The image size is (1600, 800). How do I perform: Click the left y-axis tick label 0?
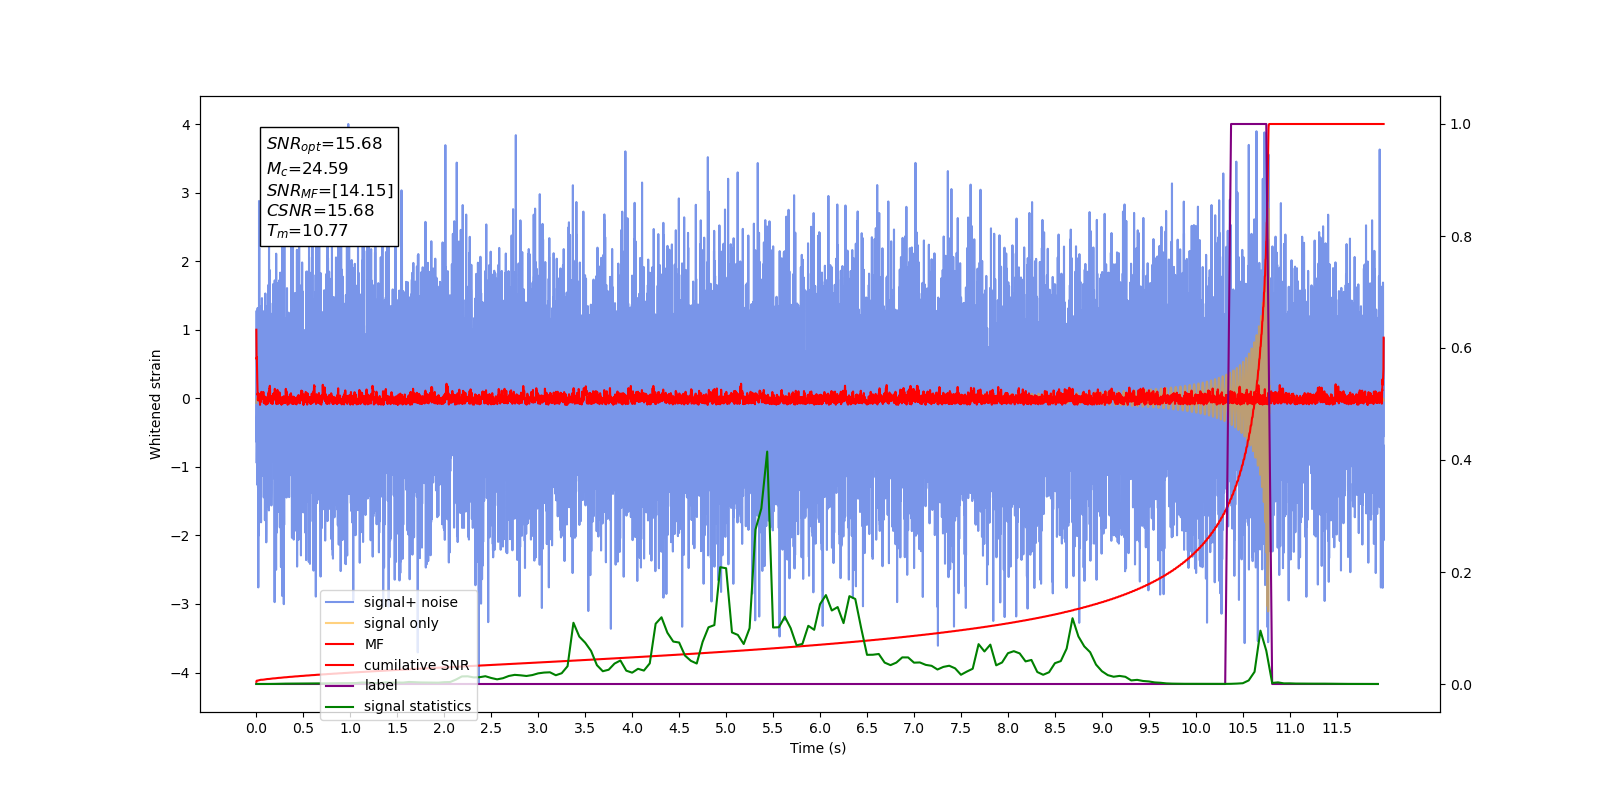click(x=186, y=399)
